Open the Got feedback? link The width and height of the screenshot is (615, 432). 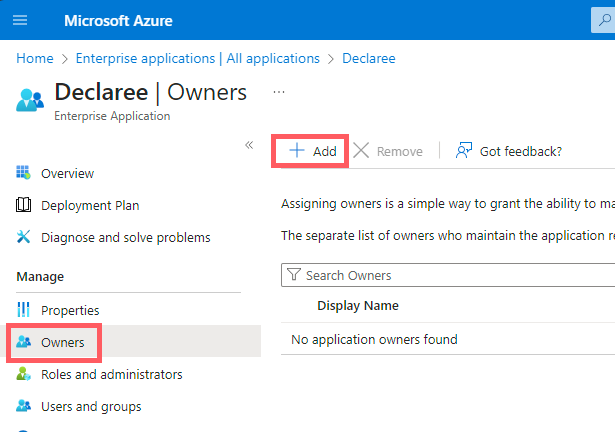click(509, 151)
